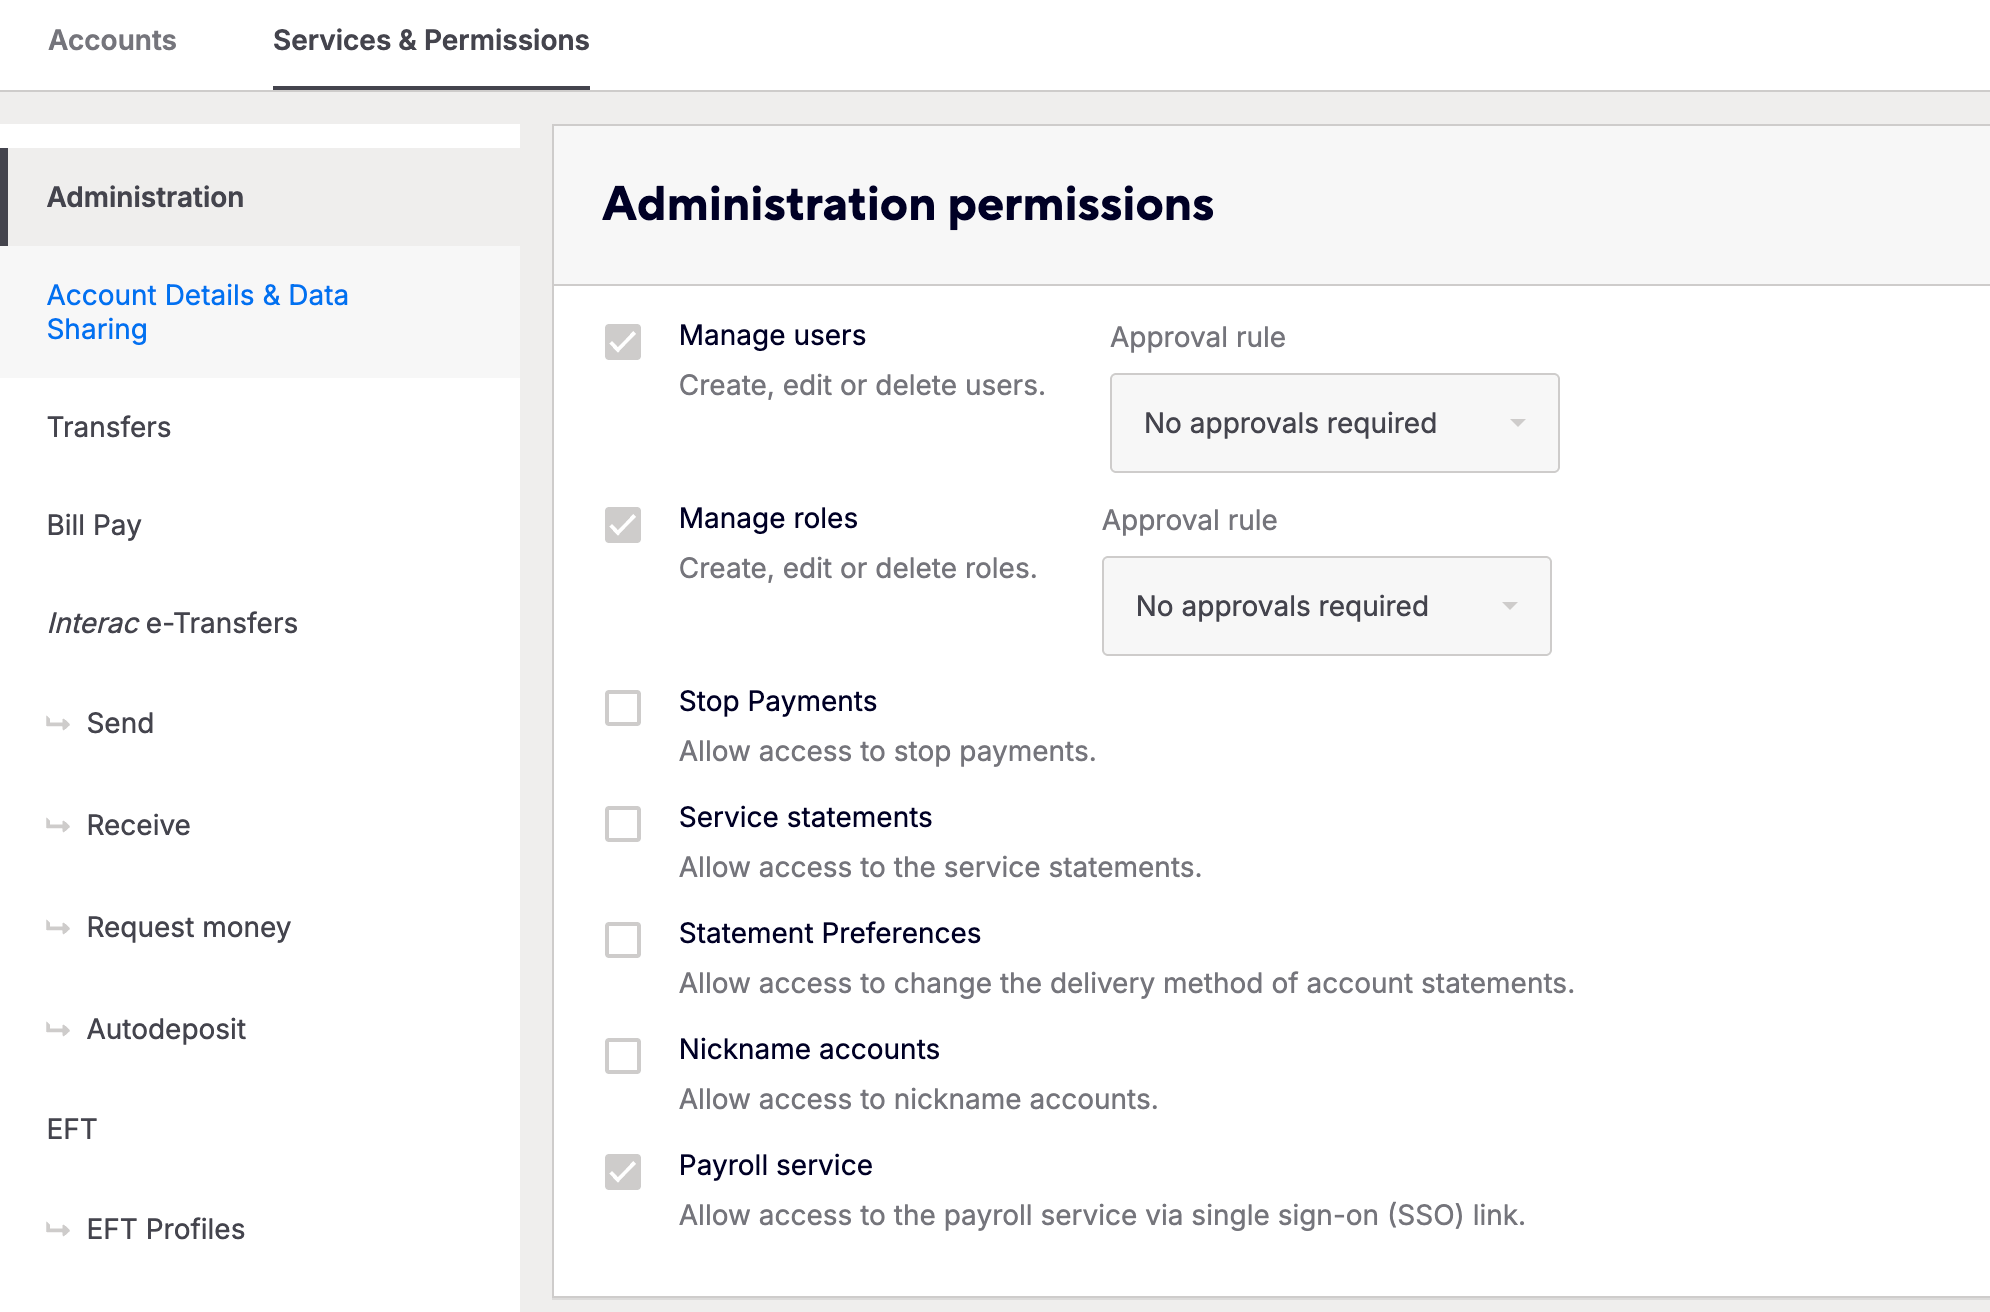Click the payroll service SSO description text
This screenshot has height=1312, width=1990.
pos(1102,1215)
